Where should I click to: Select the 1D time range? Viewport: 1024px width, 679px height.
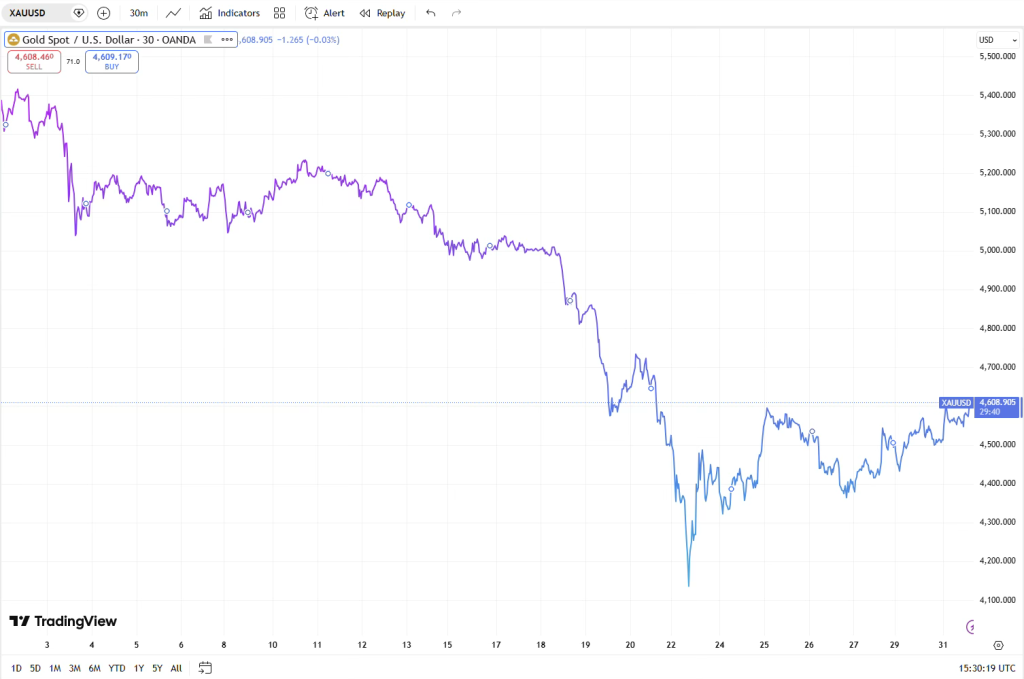(x=15, y=667)
